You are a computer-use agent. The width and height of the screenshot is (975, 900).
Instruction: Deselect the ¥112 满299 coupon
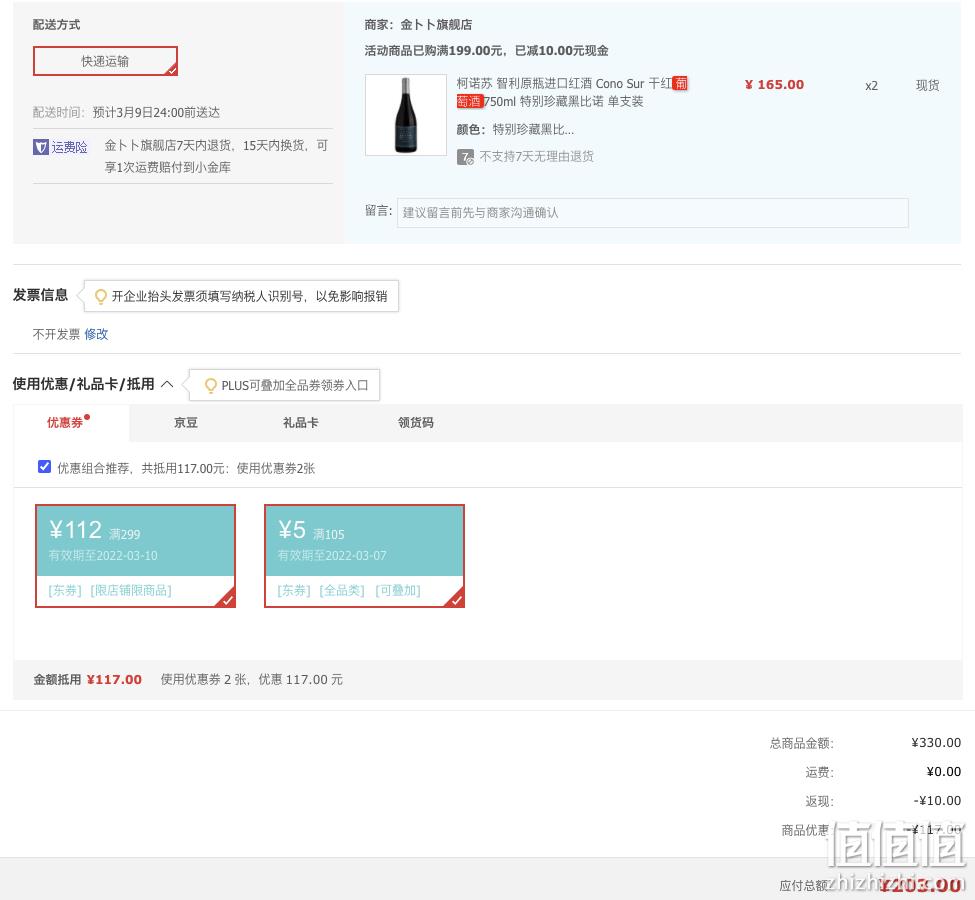click(136, 556)
